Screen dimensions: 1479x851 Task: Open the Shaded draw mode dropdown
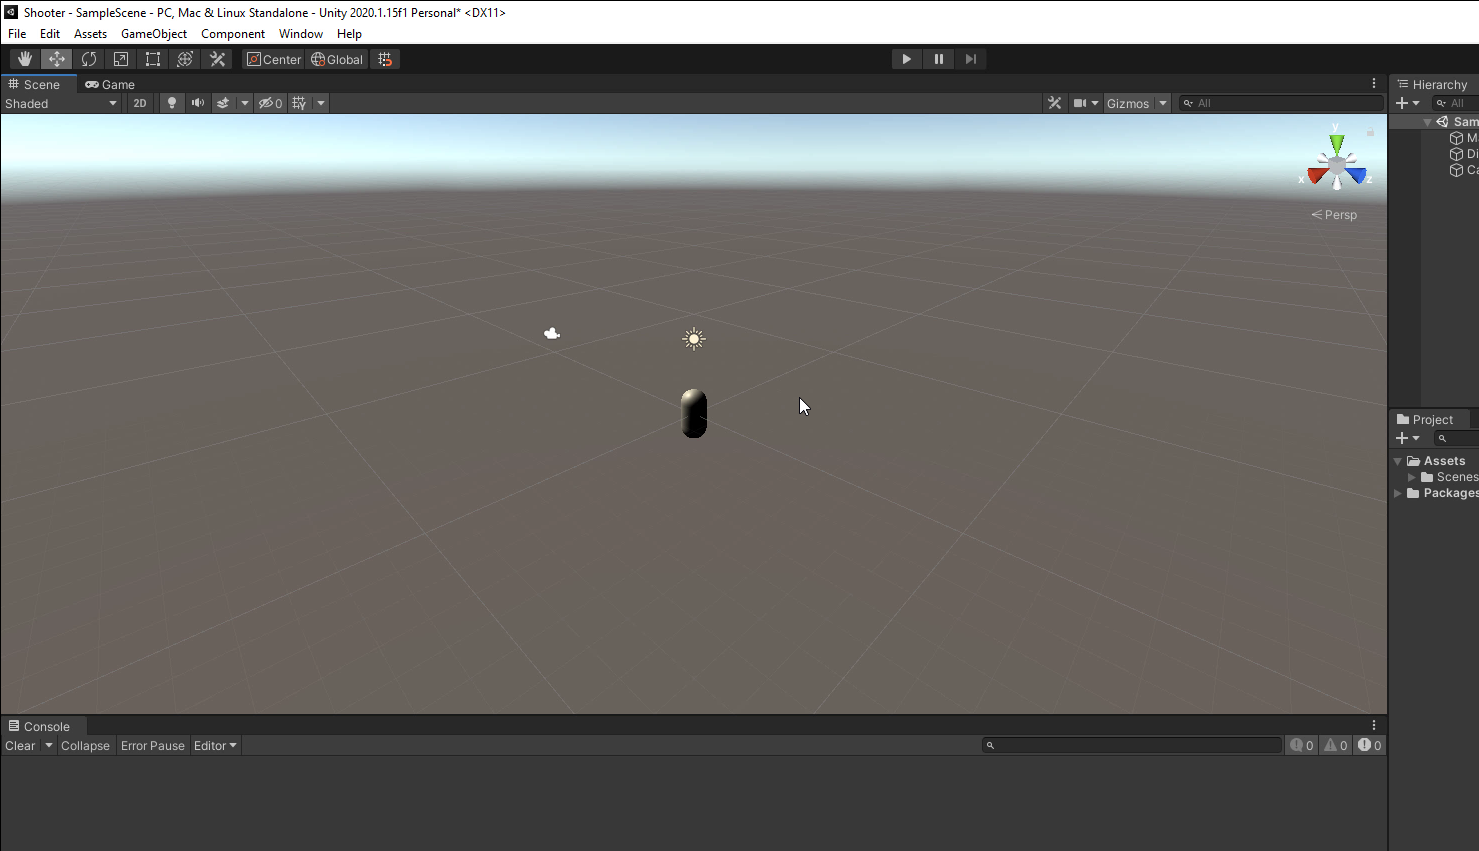61,103
